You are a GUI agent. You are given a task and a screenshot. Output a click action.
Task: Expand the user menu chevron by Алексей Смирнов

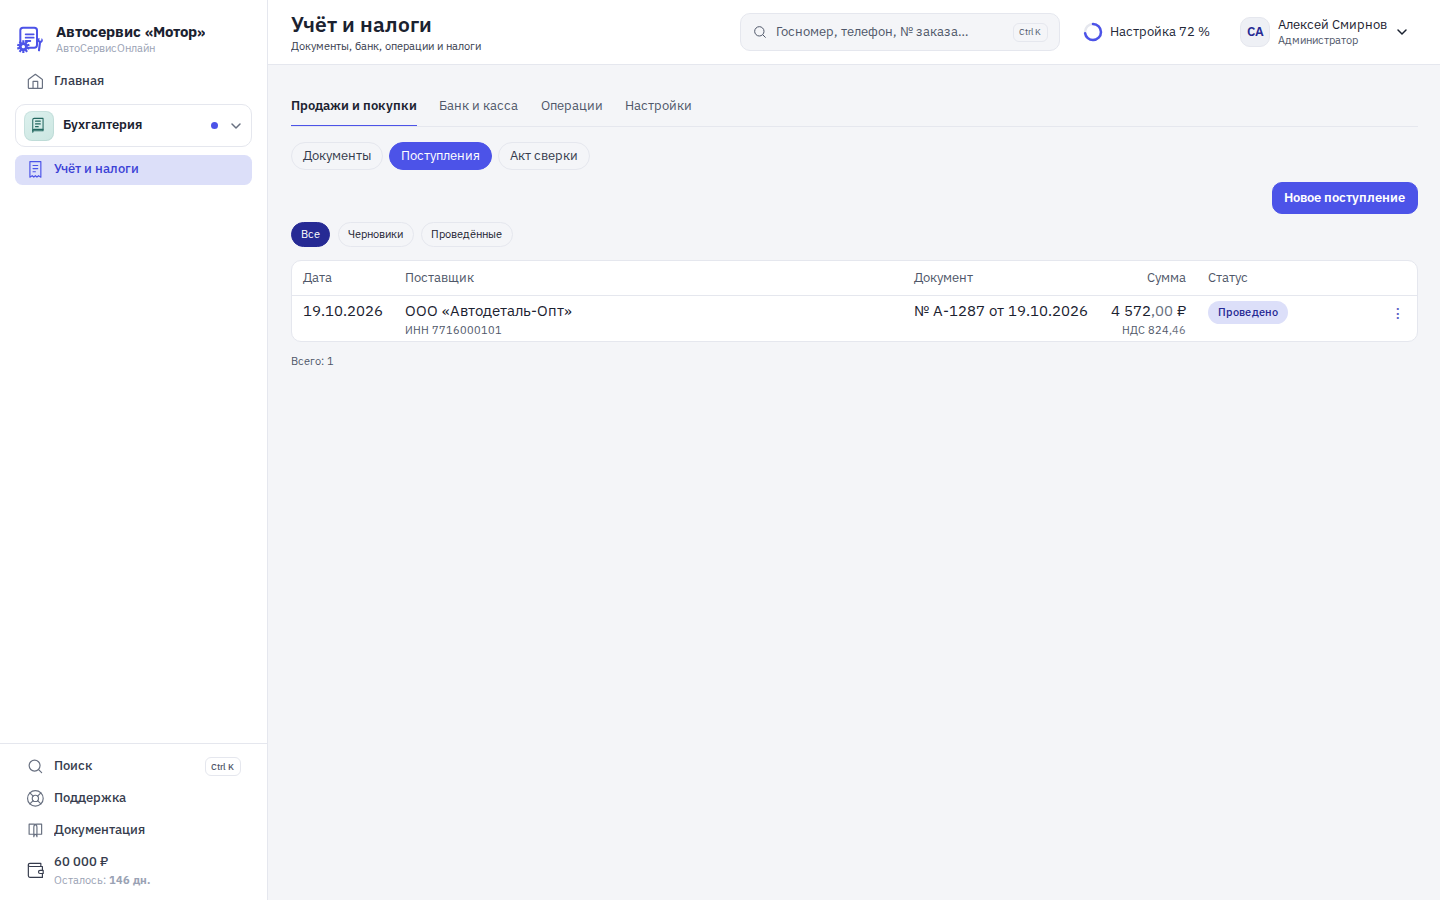pyautogui.click(x=1402, y=32)
